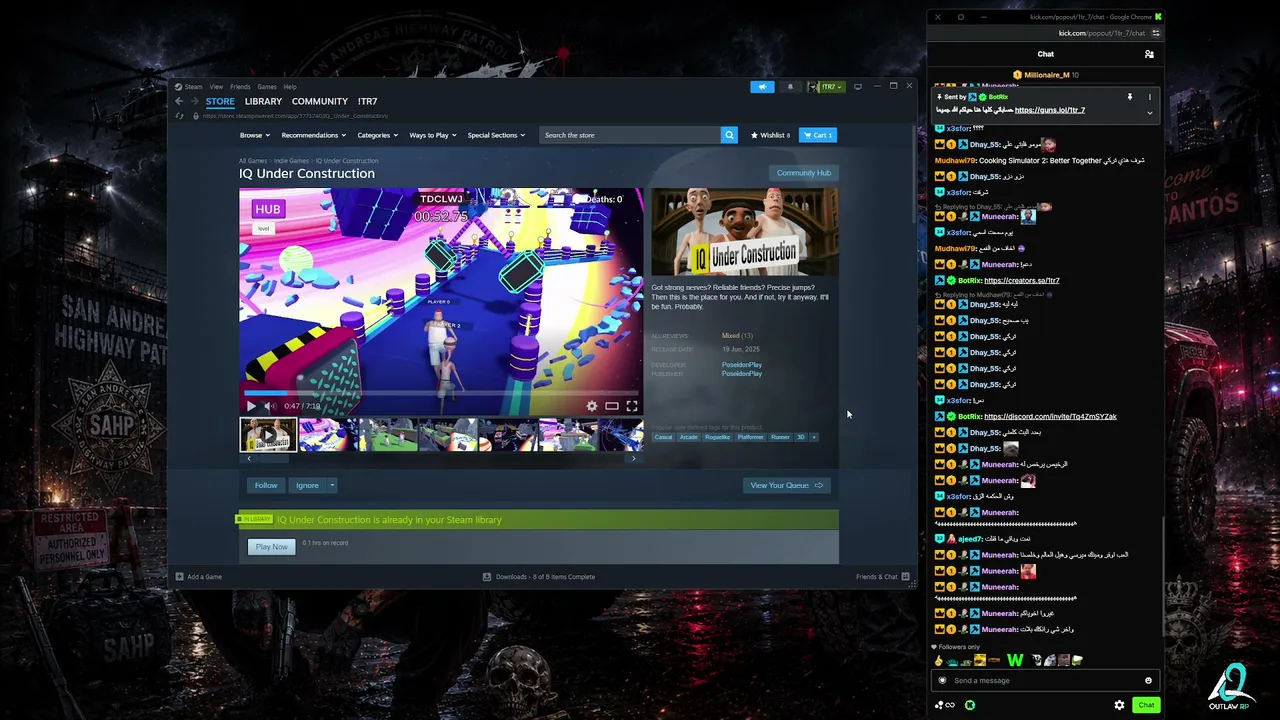Viewport: 1280px width, 720px height.
Task: Open chat rules icon below input
Action: [970, 705]
